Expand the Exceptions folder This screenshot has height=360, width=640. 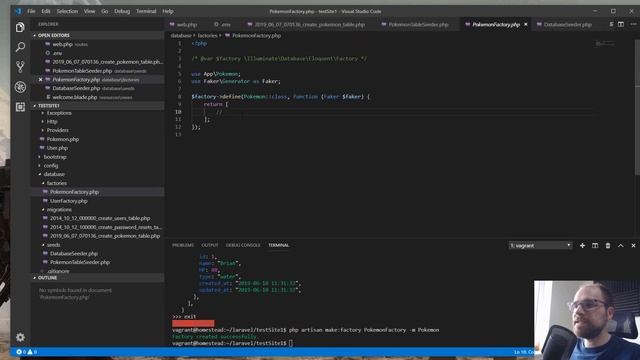coord(59,113)
